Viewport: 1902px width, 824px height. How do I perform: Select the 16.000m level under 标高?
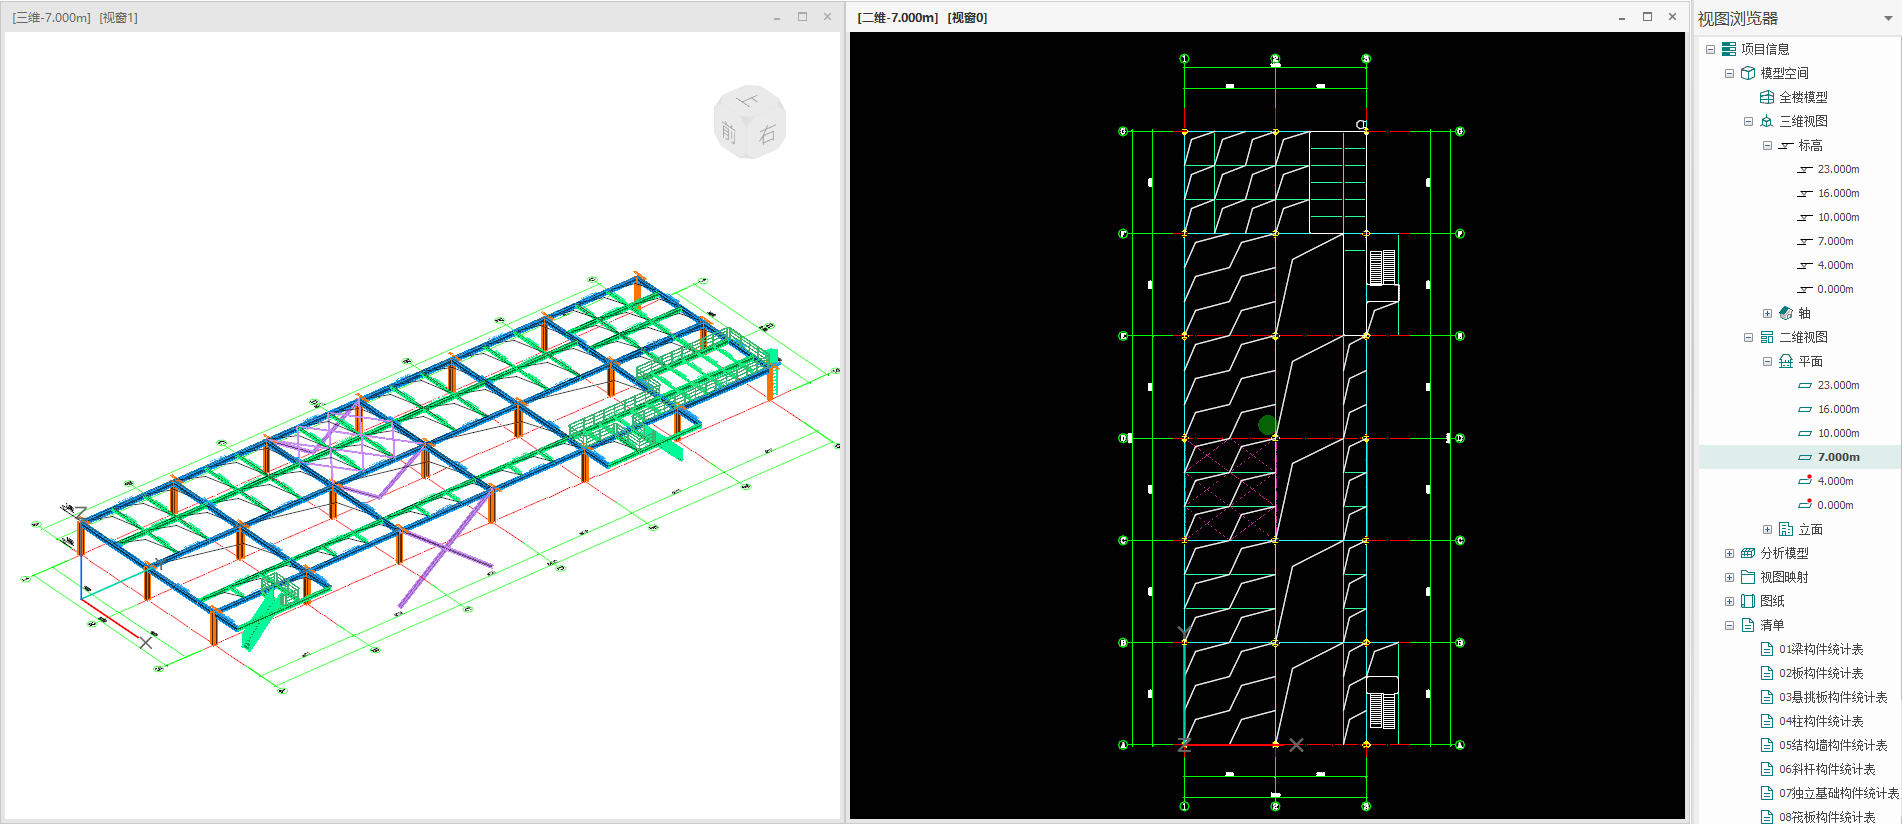coord(1838,193)
